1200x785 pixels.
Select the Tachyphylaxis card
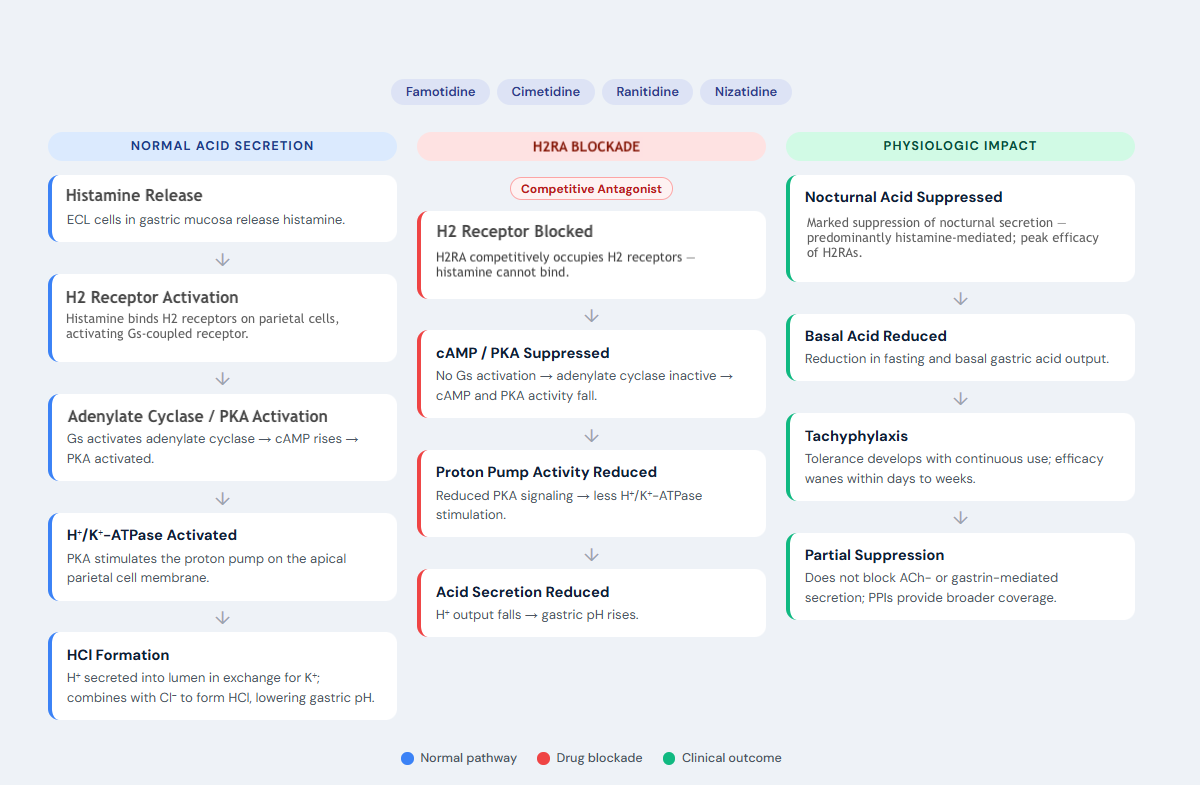coord(960,457)
